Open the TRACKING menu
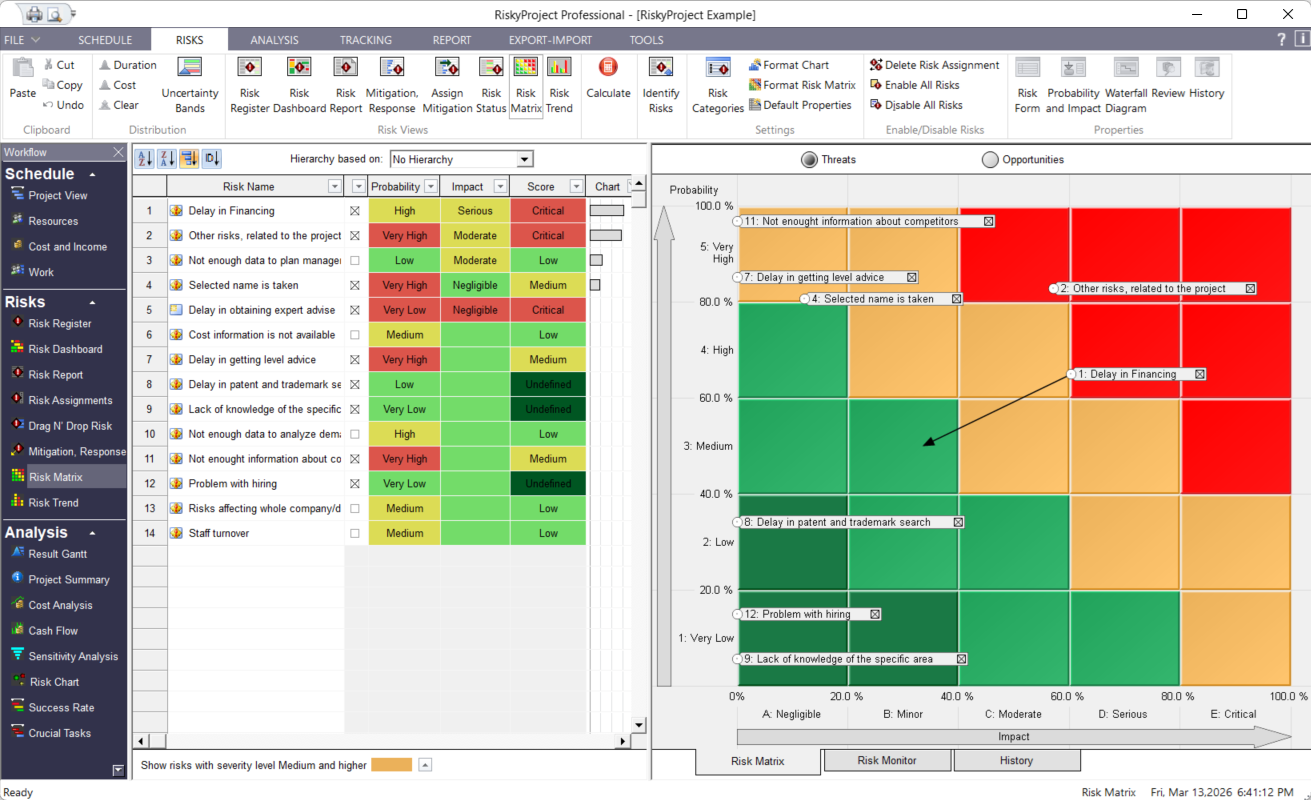 365,40
